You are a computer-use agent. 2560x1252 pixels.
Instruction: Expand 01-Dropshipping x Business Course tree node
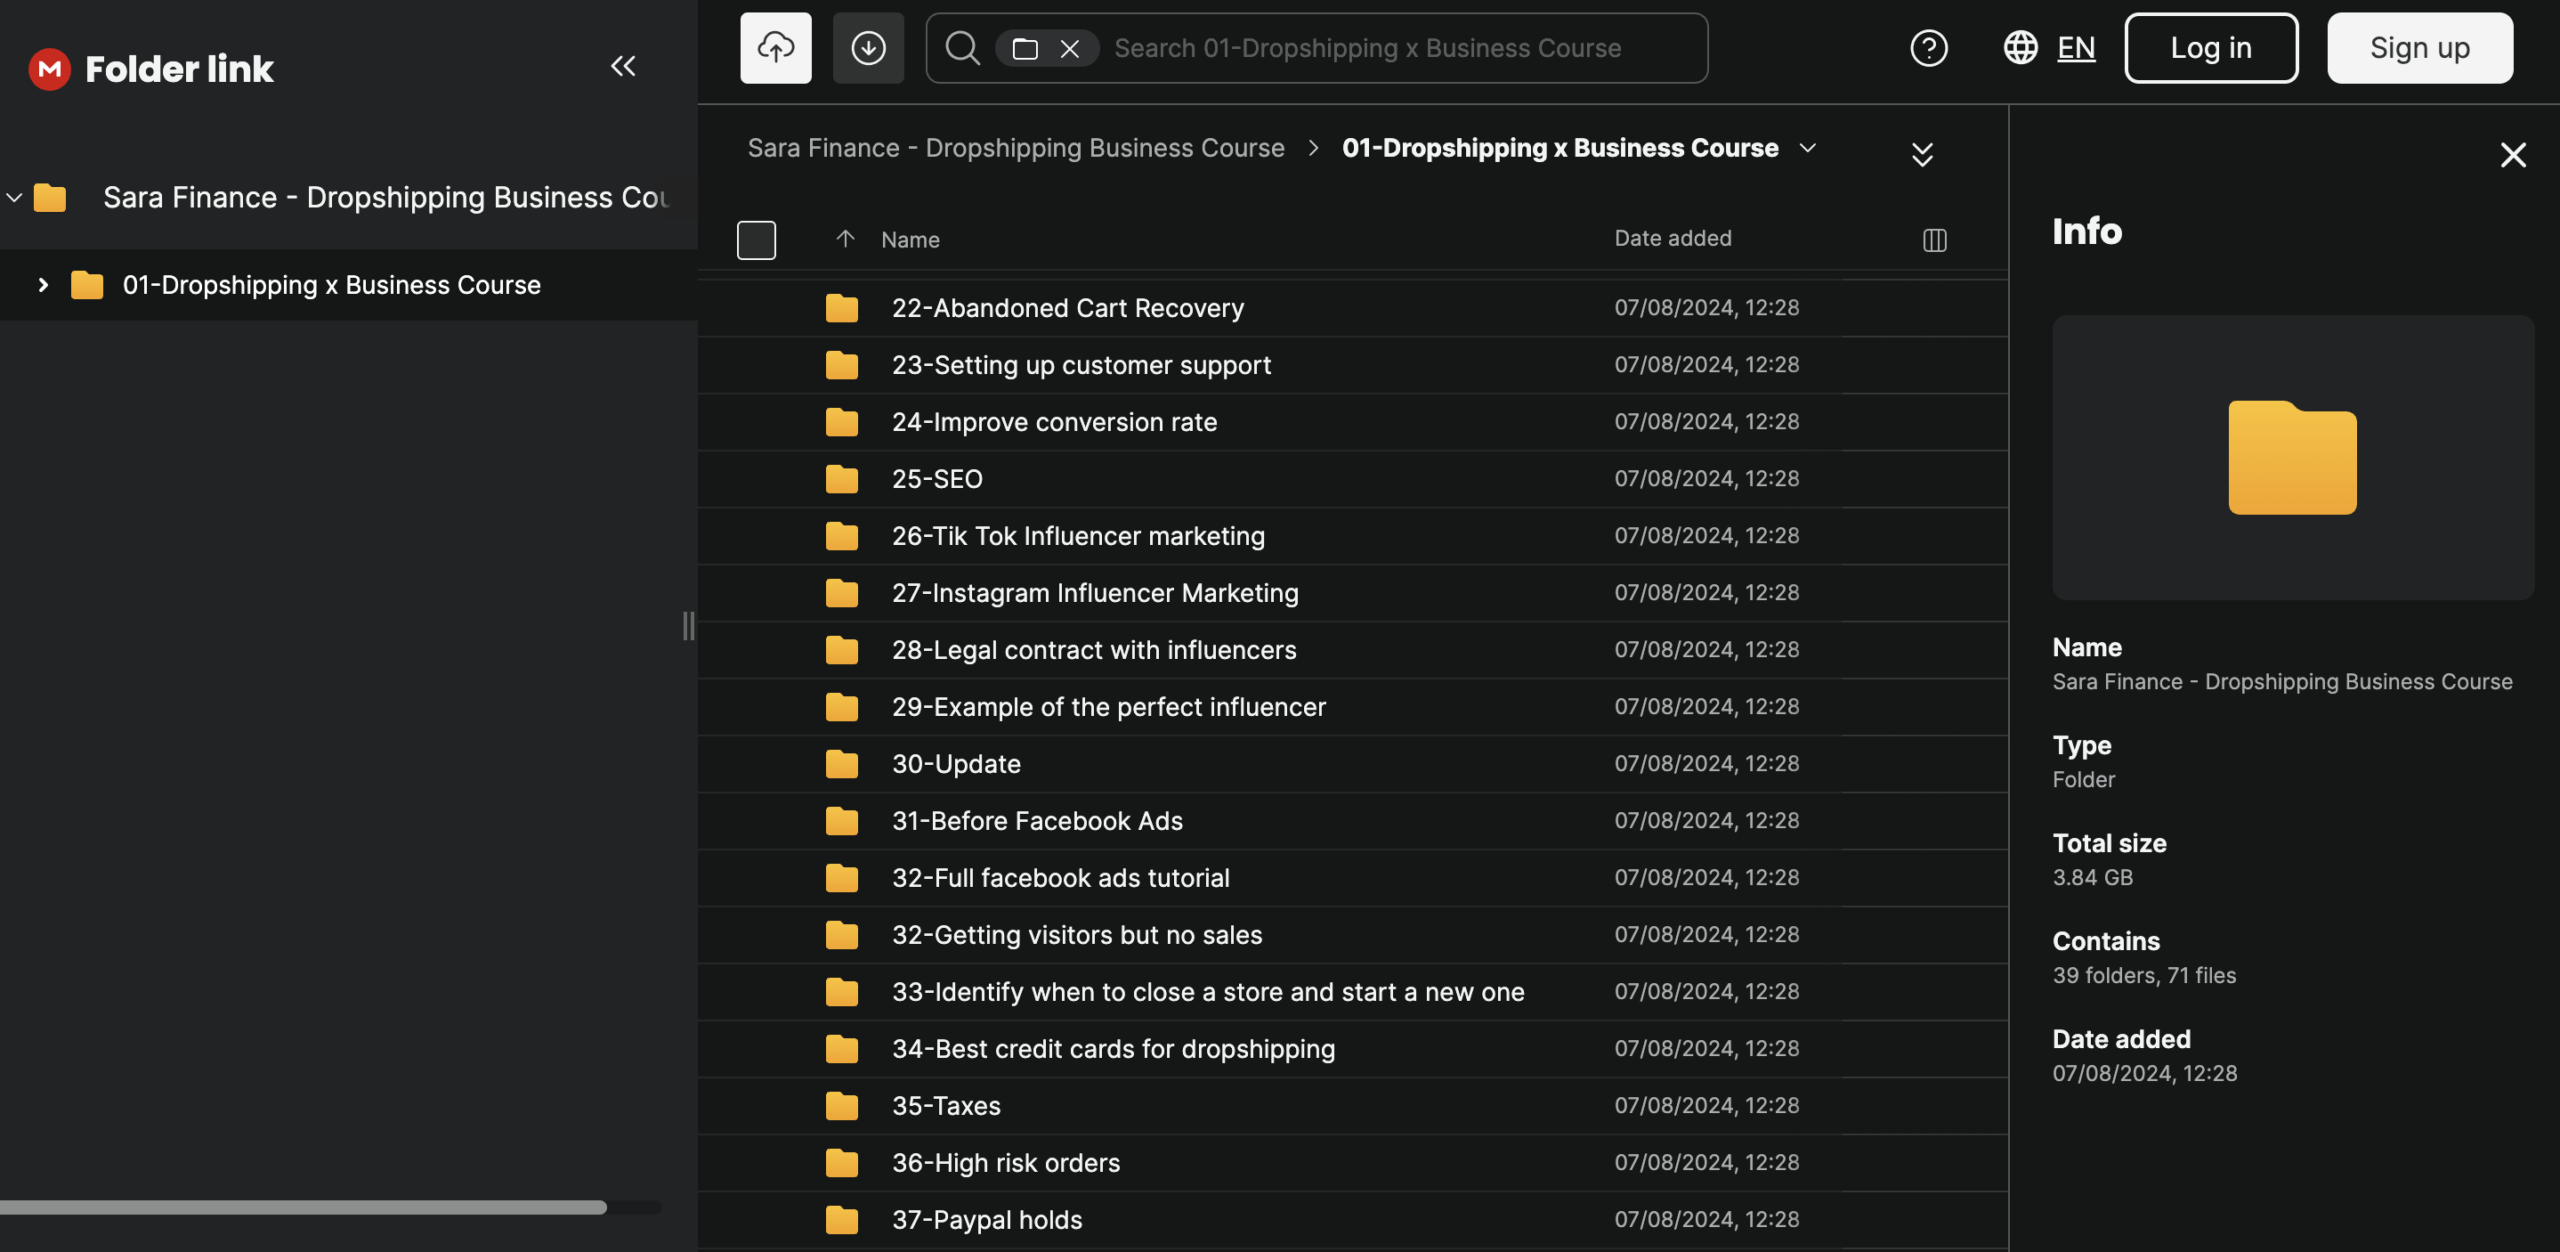click(43, 285)
